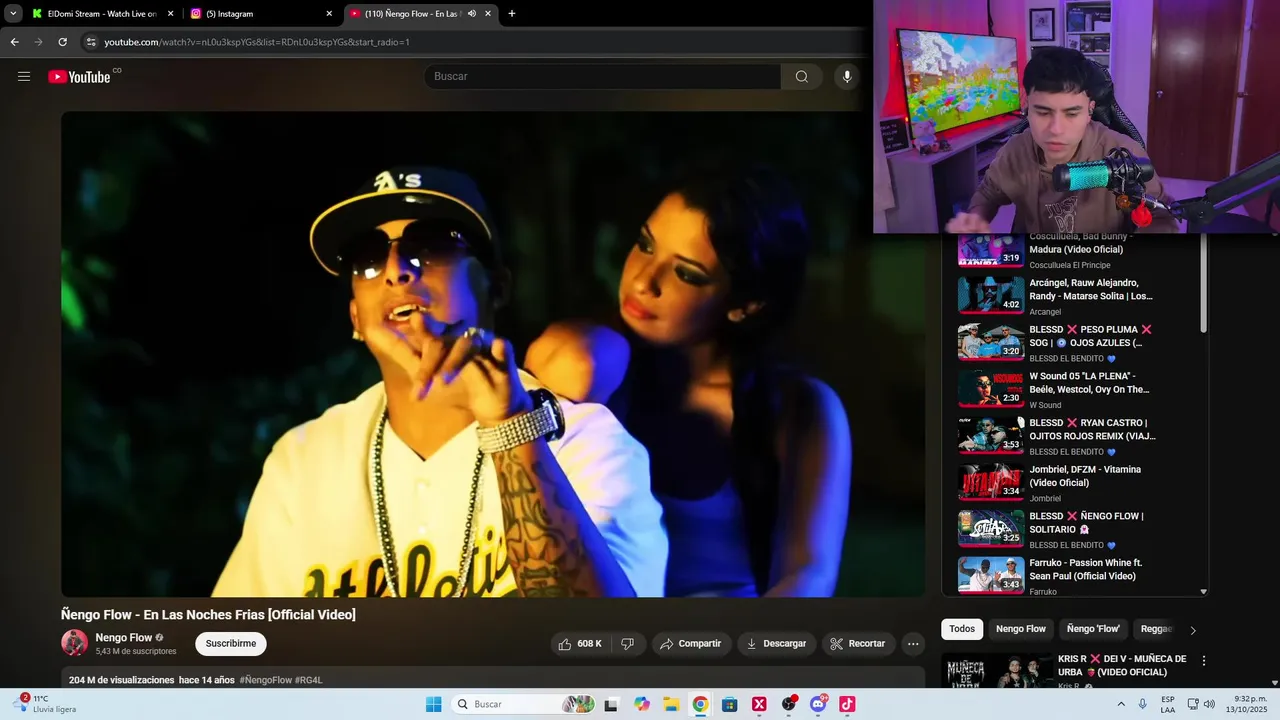Show hidden system tray icons chevron
The height and width of the screenshot is (720, 1280).
pyautogui.click(x=1121, y=704)
